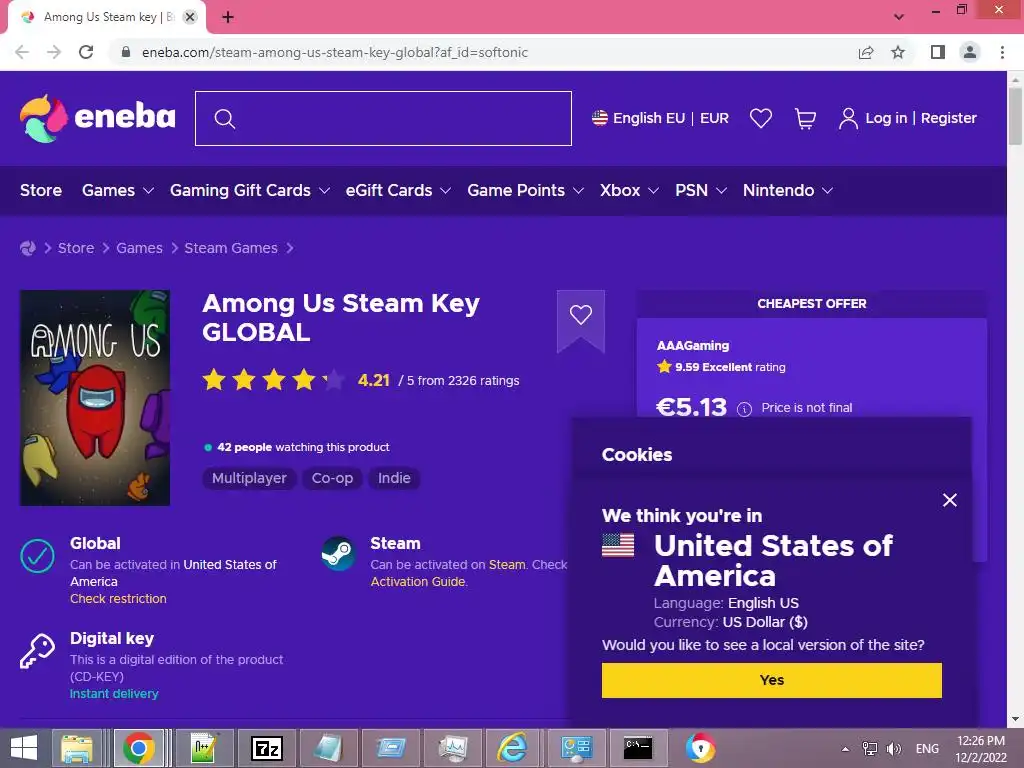Change language and currency English EU EUR
Screen dimensions: 1024x768
click(x=660, y=118)
